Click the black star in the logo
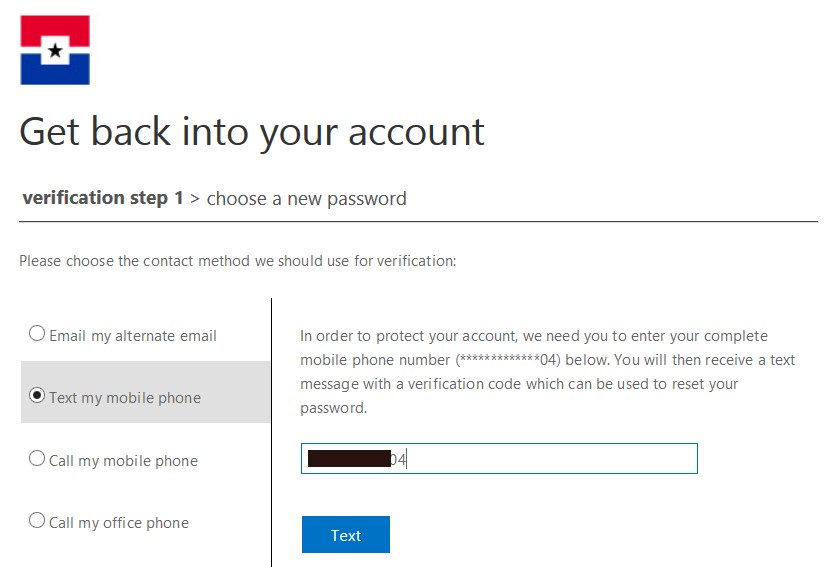834x567 pixels. pyautogui.click(x=56, y=49)
